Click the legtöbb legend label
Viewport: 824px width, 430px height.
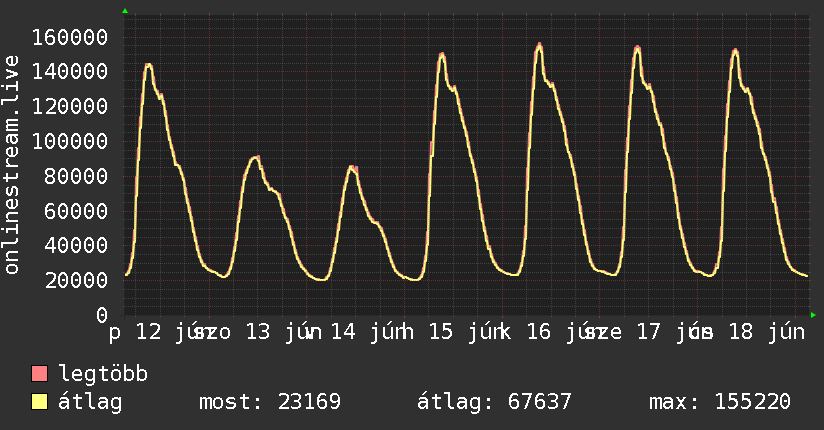[x=103, y=373]
